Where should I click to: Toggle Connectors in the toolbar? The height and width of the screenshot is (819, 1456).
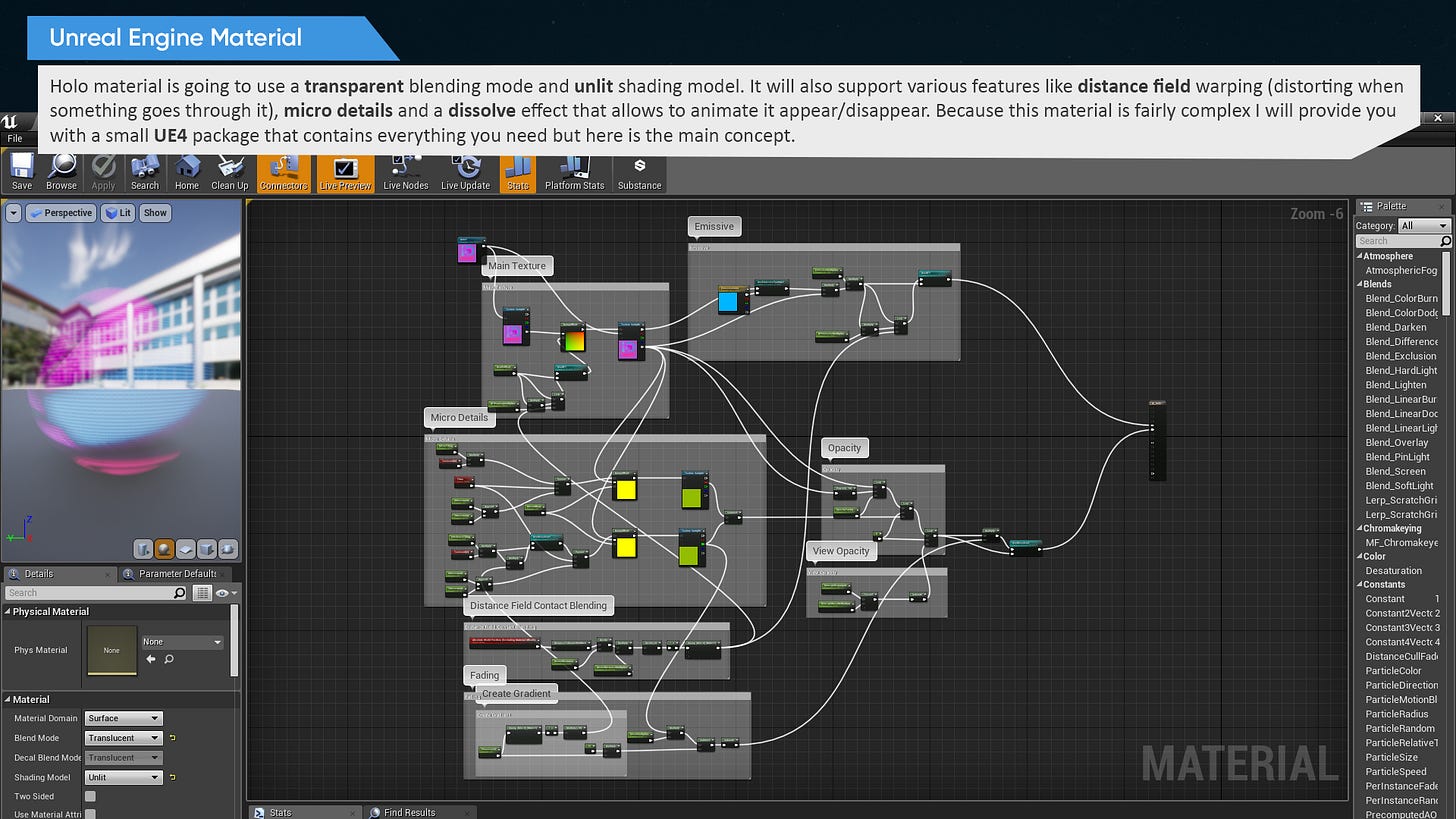click(x=284, y=172)
